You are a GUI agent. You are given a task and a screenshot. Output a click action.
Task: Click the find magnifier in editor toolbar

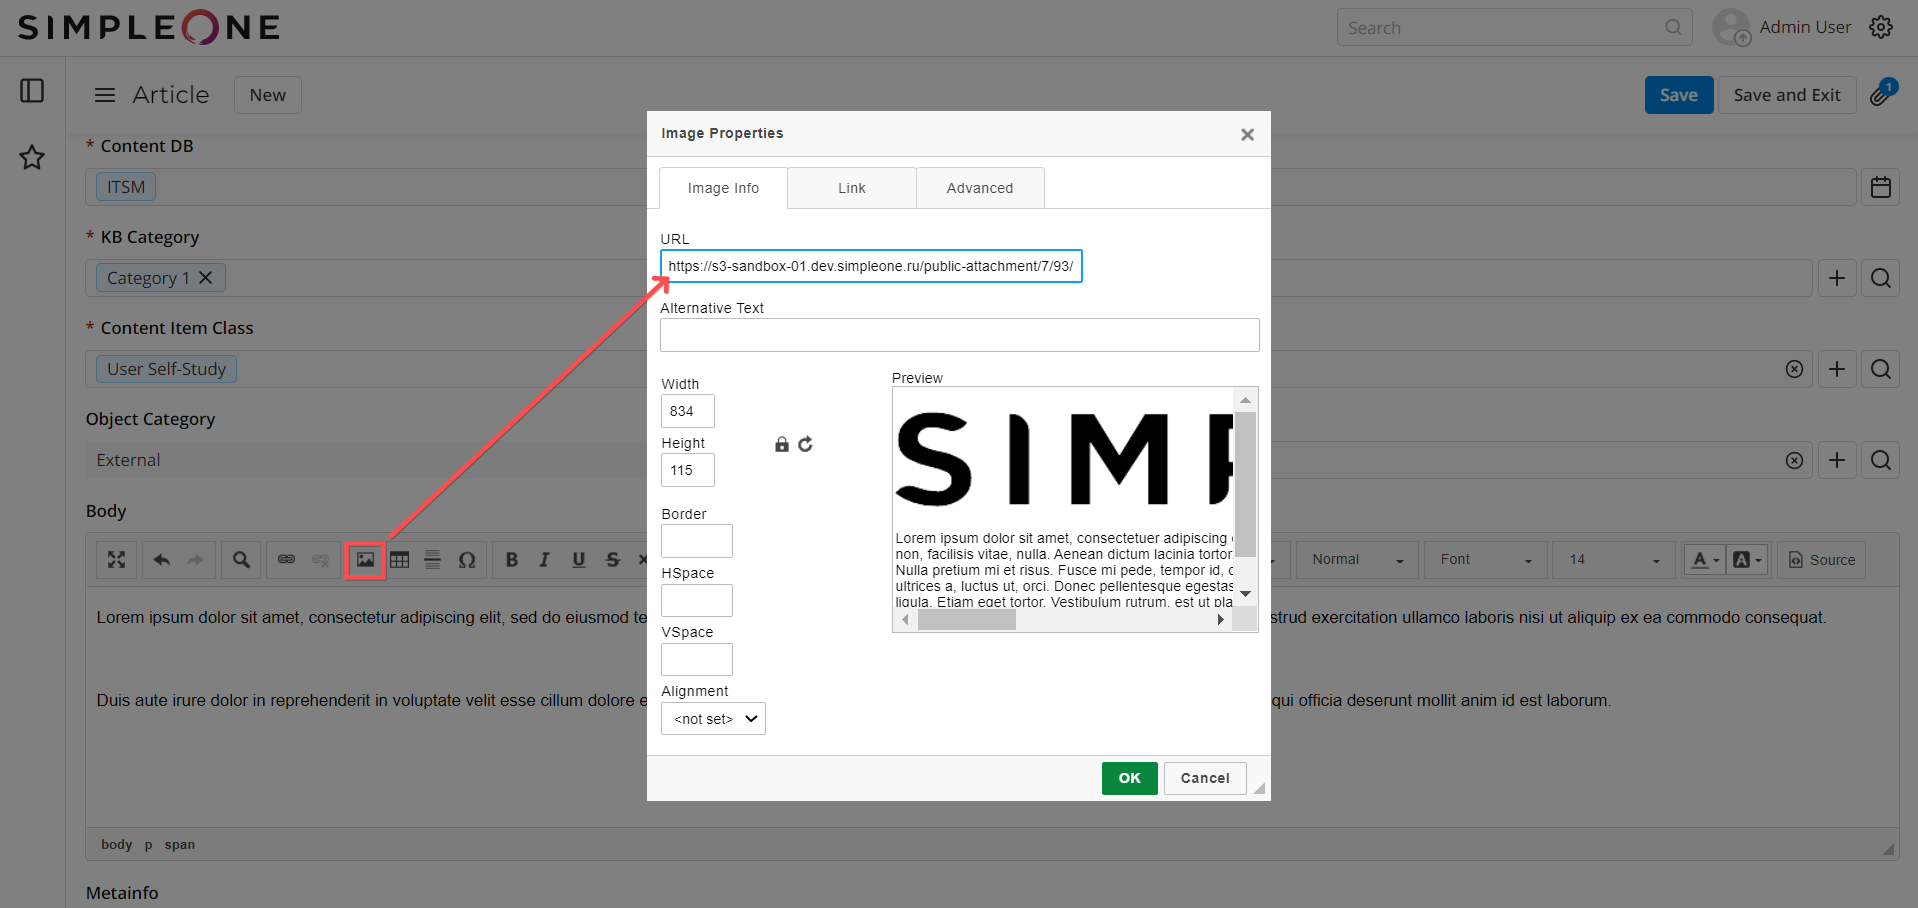tap(241, 560)
